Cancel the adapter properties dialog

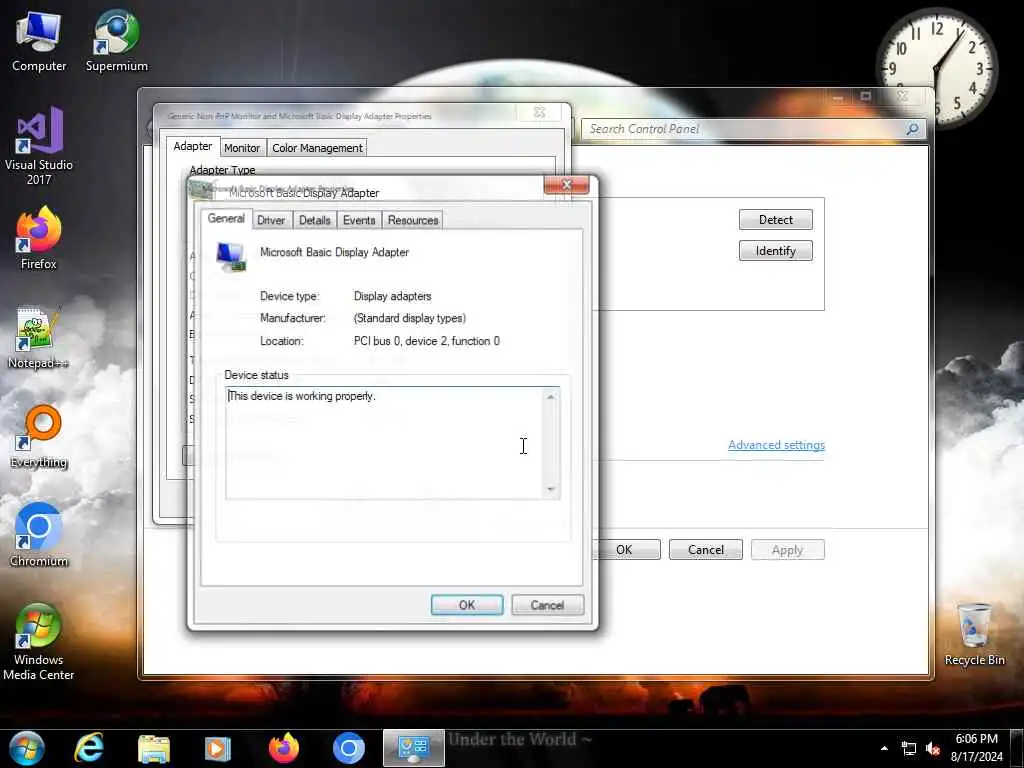click(547, 605)
